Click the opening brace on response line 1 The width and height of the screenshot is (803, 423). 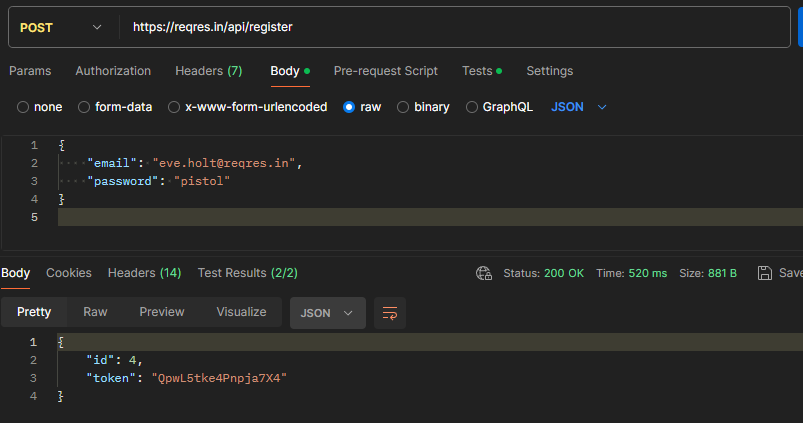tap(60, 342)
